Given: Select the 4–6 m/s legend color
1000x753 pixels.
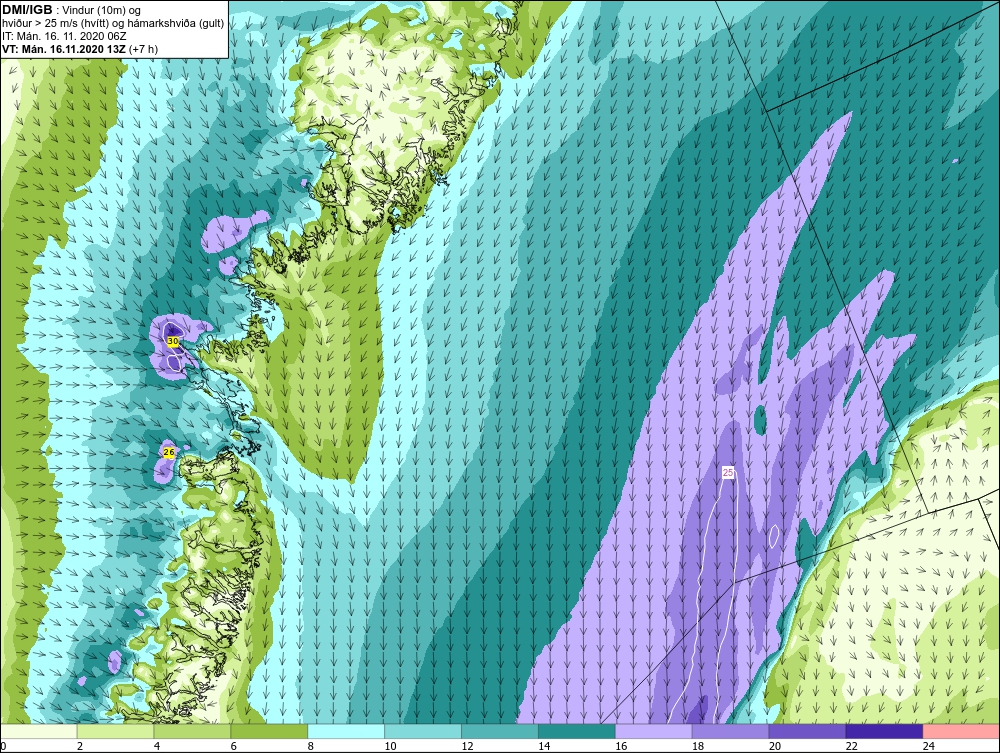Looking at the screenshot, I should click(x=192, y=731).
